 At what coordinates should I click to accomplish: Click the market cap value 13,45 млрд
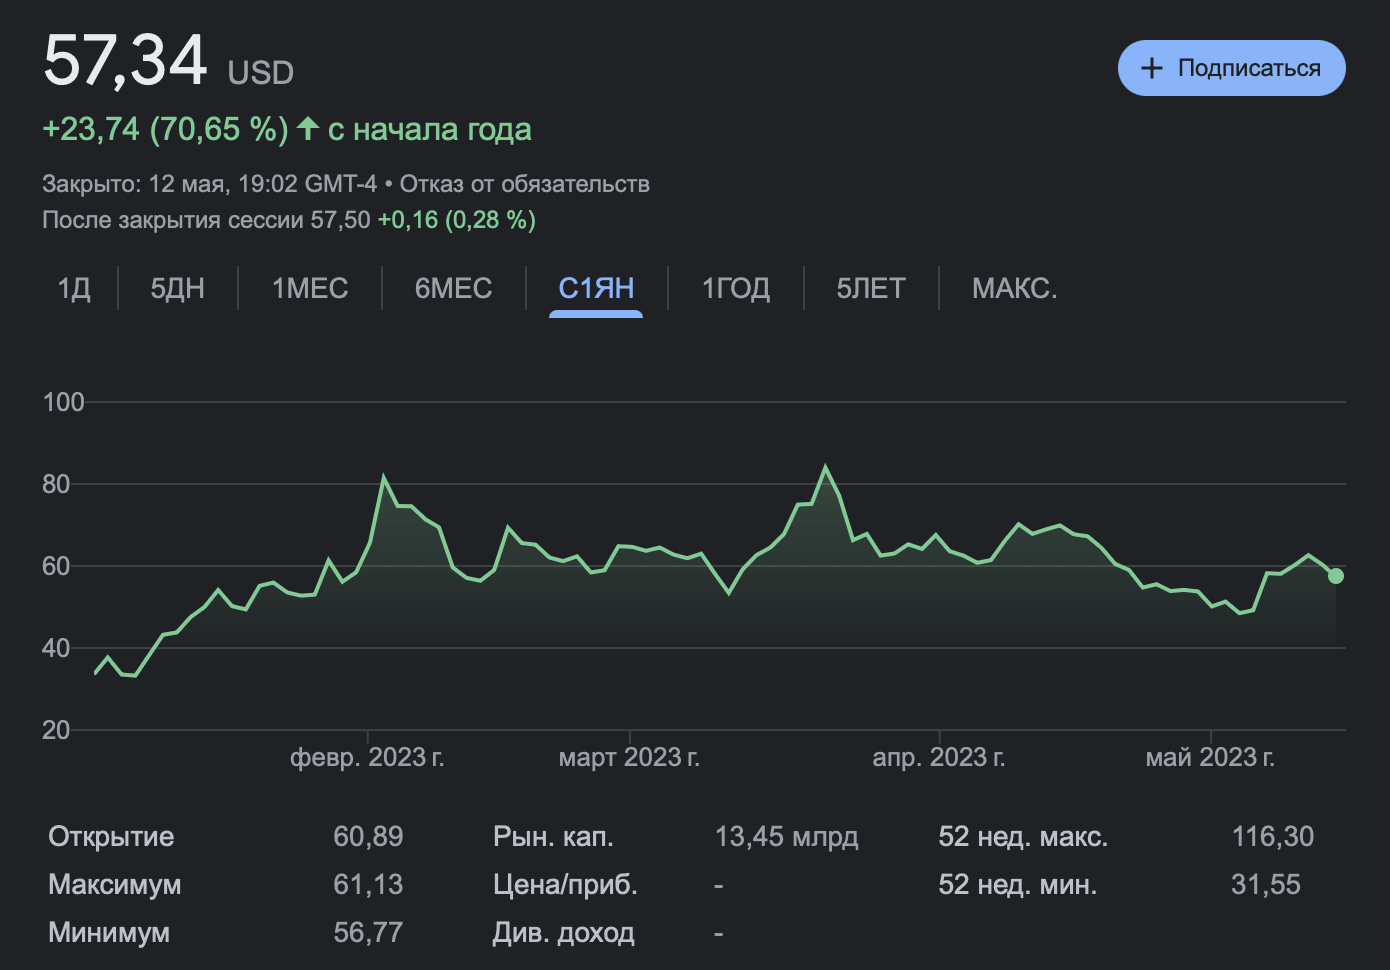(x=787, y=836)
